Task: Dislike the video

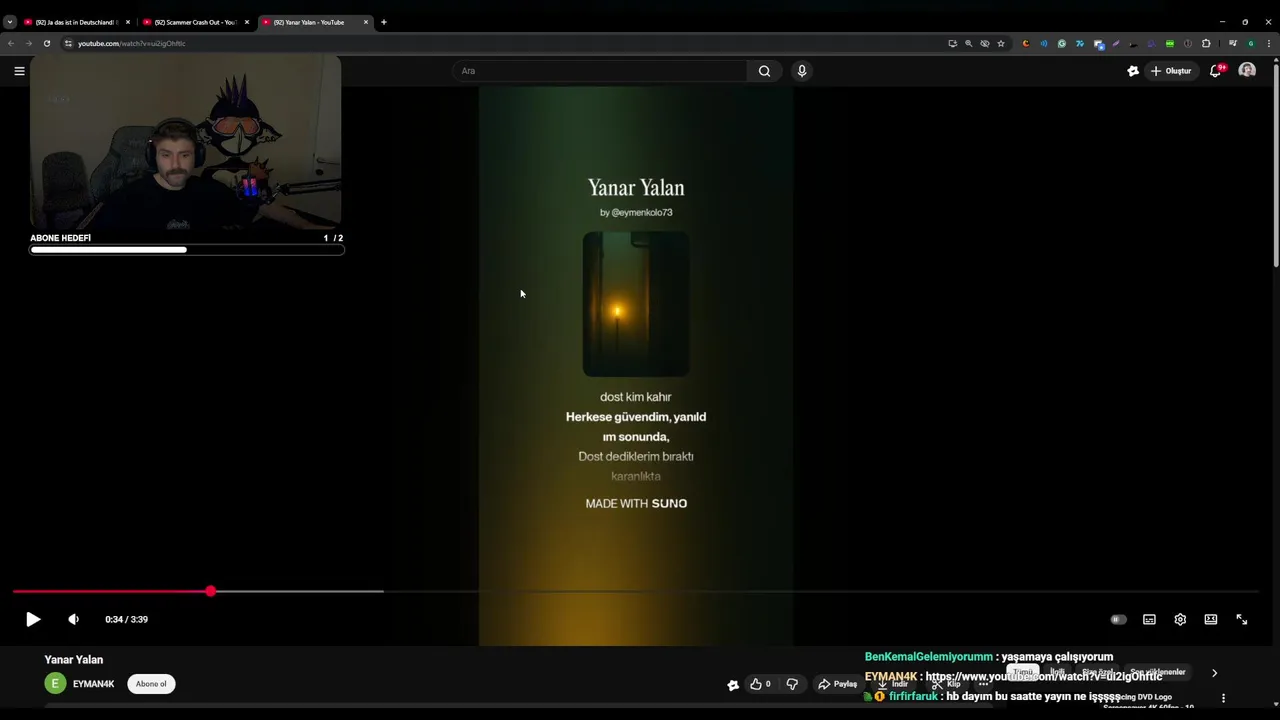Action: [792, 684]
